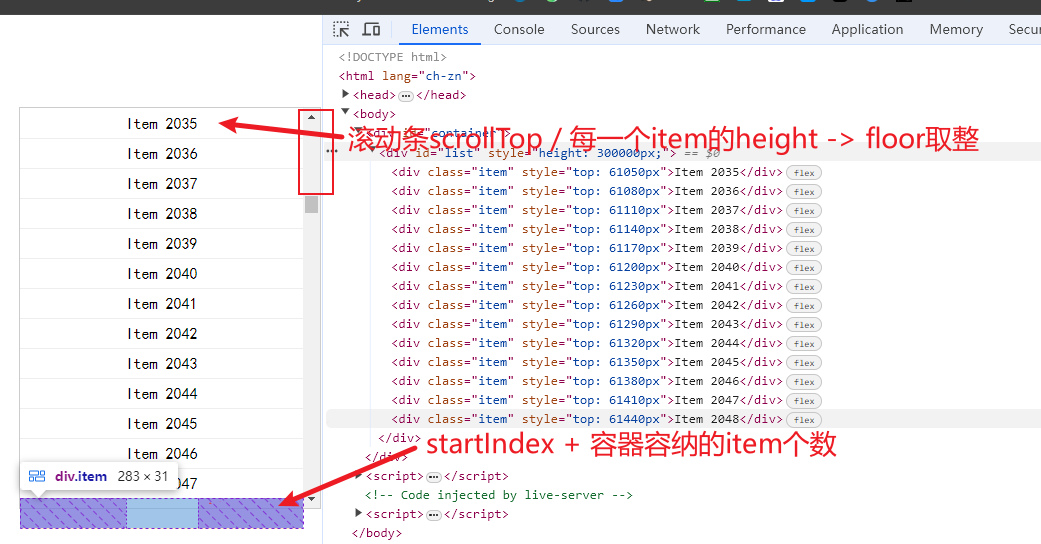Open the Application tab
Viewport: 1041px width, 544px height.
click(x=867, y=29)
